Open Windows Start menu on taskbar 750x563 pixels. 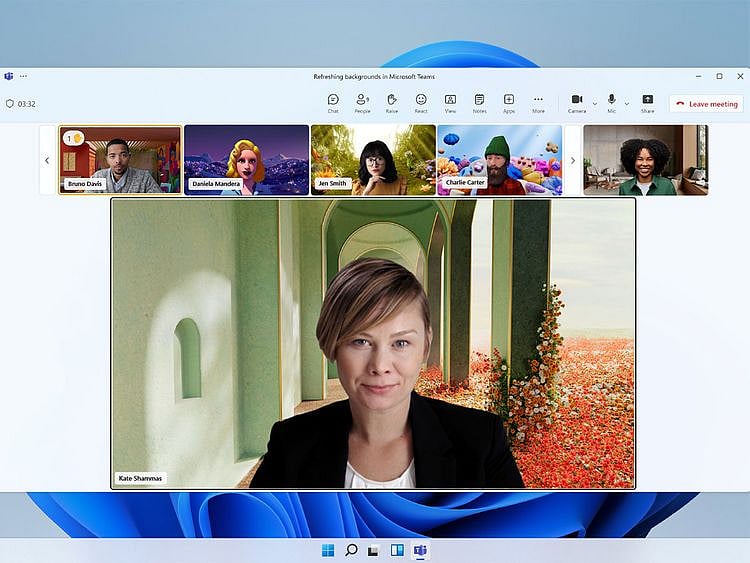[328, 550]
